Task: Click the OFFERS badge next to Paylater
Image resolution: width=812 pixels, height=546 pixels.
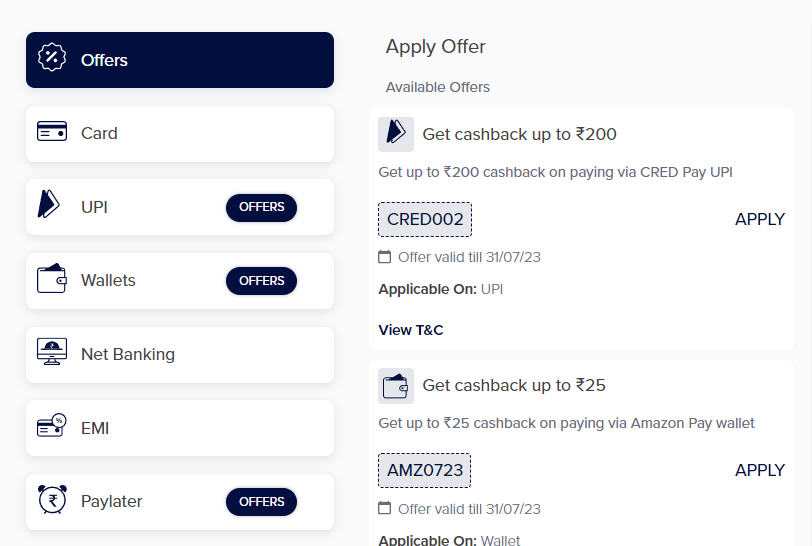Action: tap(262, 501)
